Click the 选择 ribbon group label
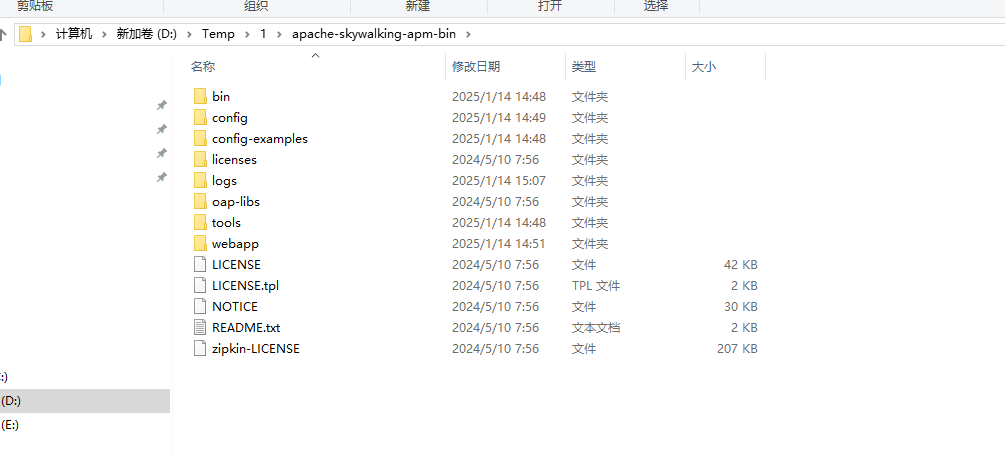Image resolution: width=1005 pixels, height=453 pixels. point(656,6)
